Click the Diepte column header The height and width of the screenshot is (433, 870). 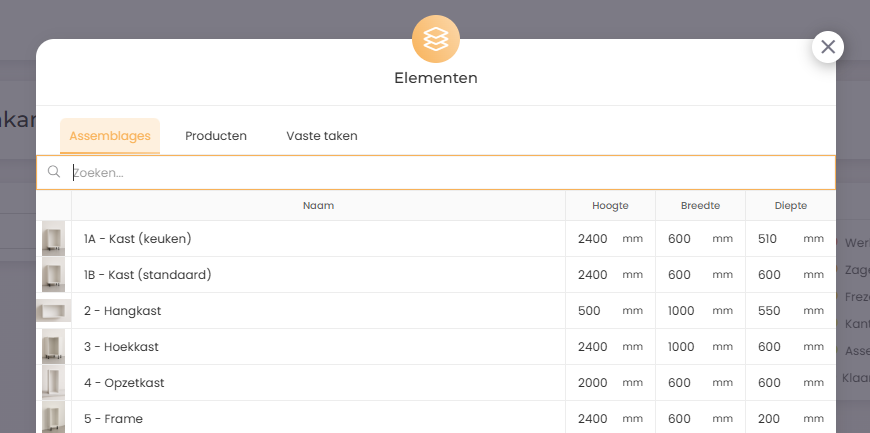(790, 206)
